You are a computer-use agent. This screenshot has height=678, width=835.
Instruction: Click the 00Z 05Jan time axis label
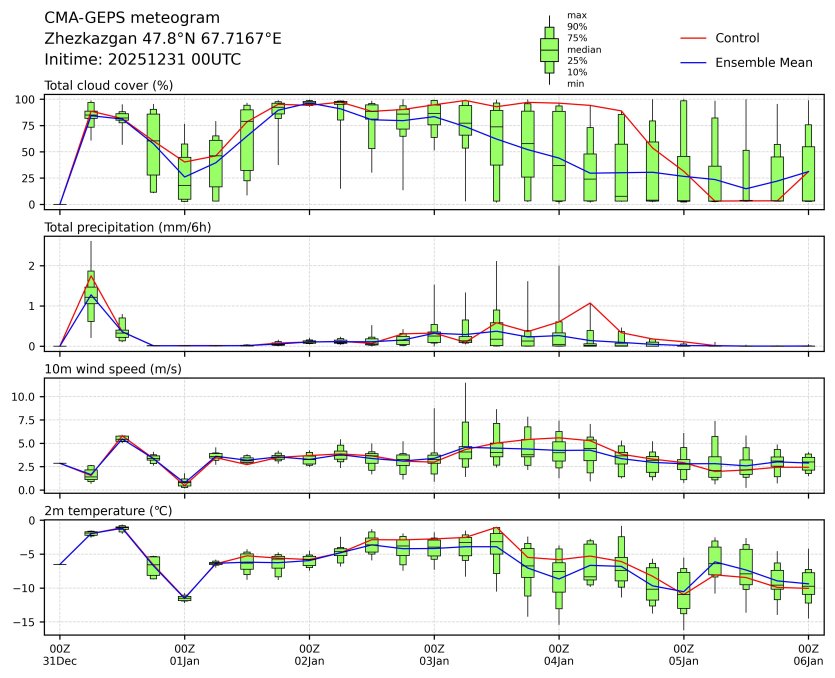[x=683, y=655]
